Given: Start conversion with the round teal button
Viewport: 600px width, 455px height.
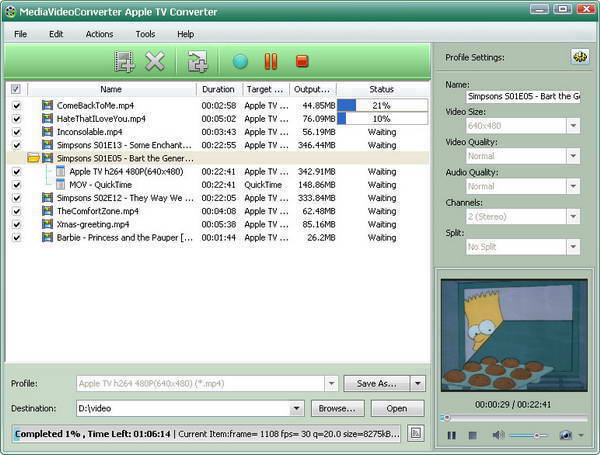Looking at the screenshot, I should 240,61.
